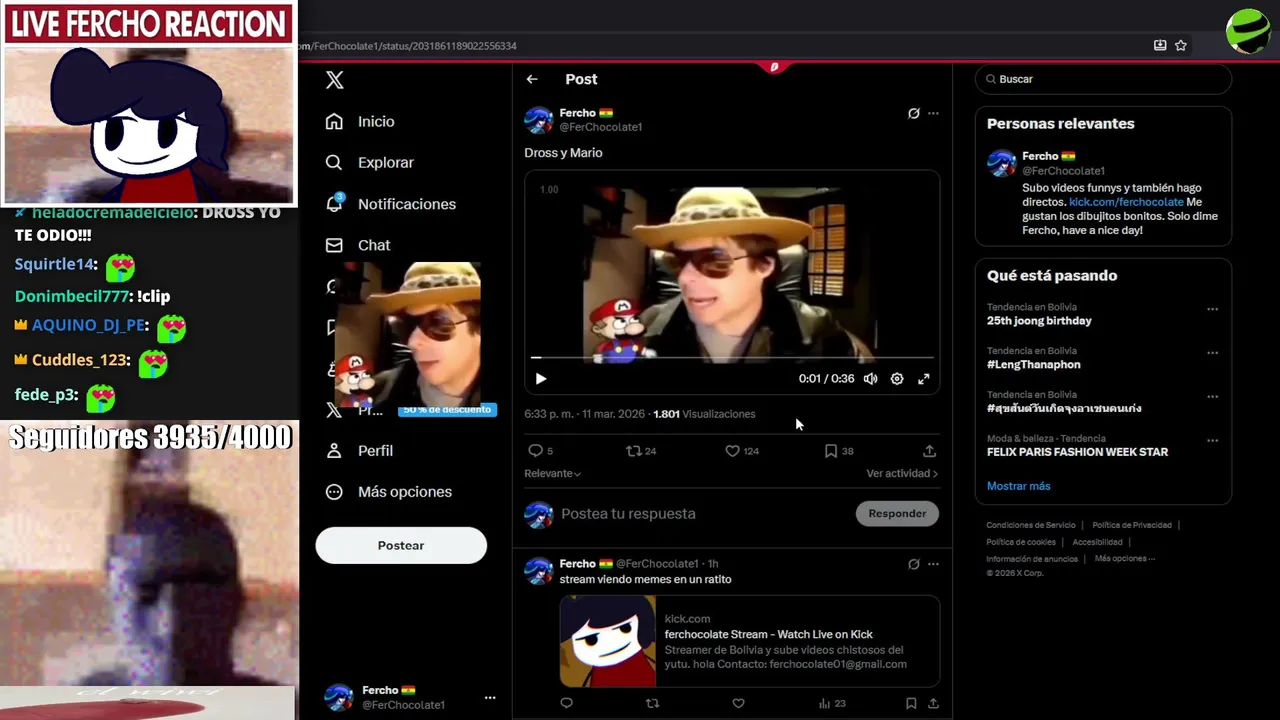The width and height of the screenshot is (1280, 720).
Task: Share the Dross y Mario post
Action: (x=929, y=451)
